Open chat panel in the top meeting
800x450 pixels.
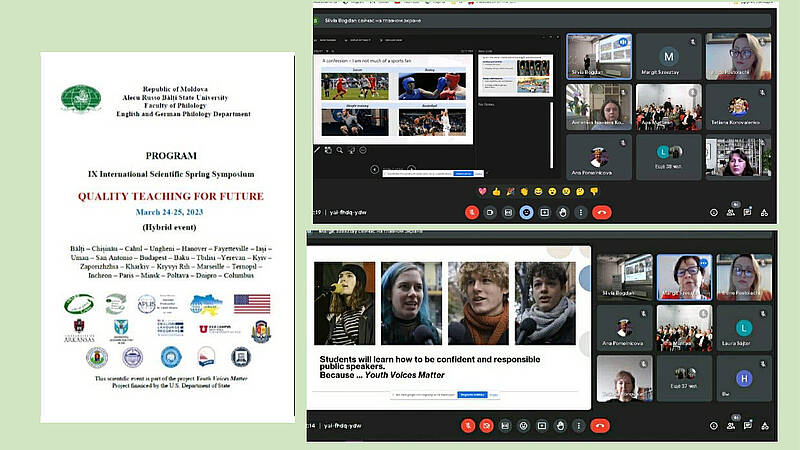point(747,212)
